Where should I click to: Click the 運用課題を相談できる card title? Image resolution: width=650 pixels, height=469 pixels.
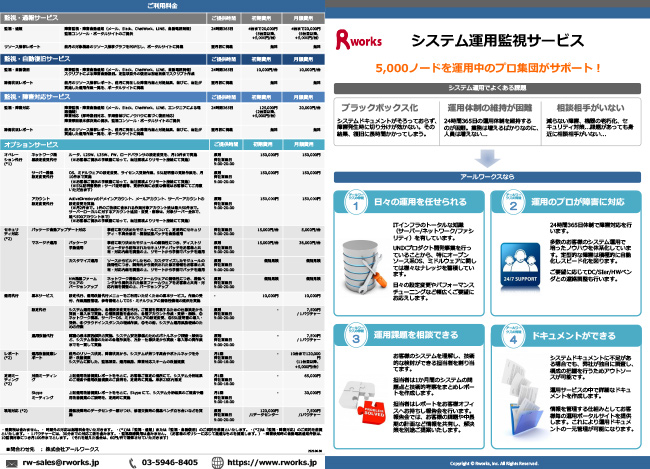[x=416, y=335]
